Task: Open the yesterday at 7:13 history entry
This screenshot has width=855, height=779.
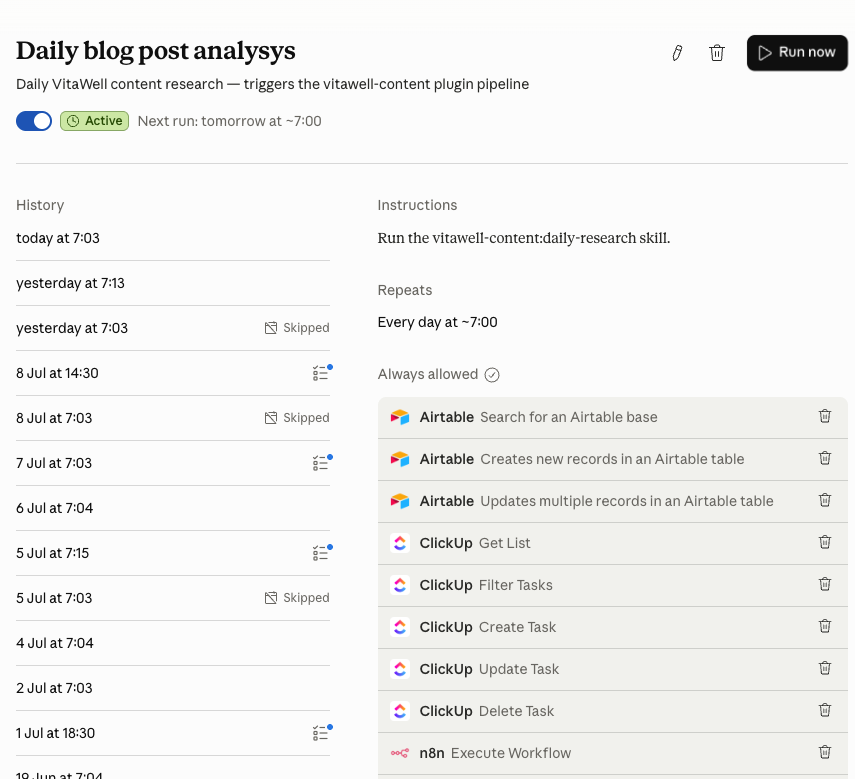Action: (x=173, y=283)
